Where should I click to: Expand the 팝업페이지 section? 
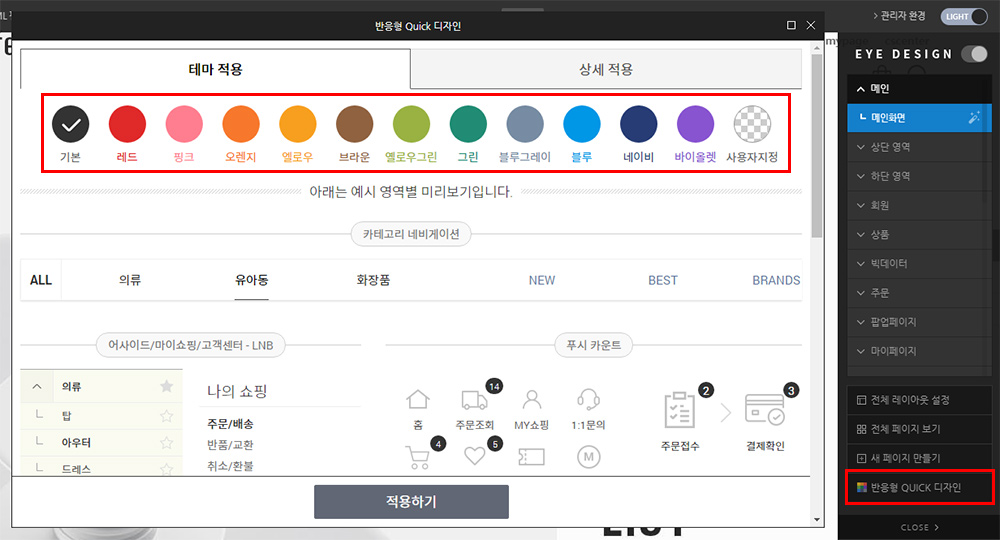click(x=919, y=322)
